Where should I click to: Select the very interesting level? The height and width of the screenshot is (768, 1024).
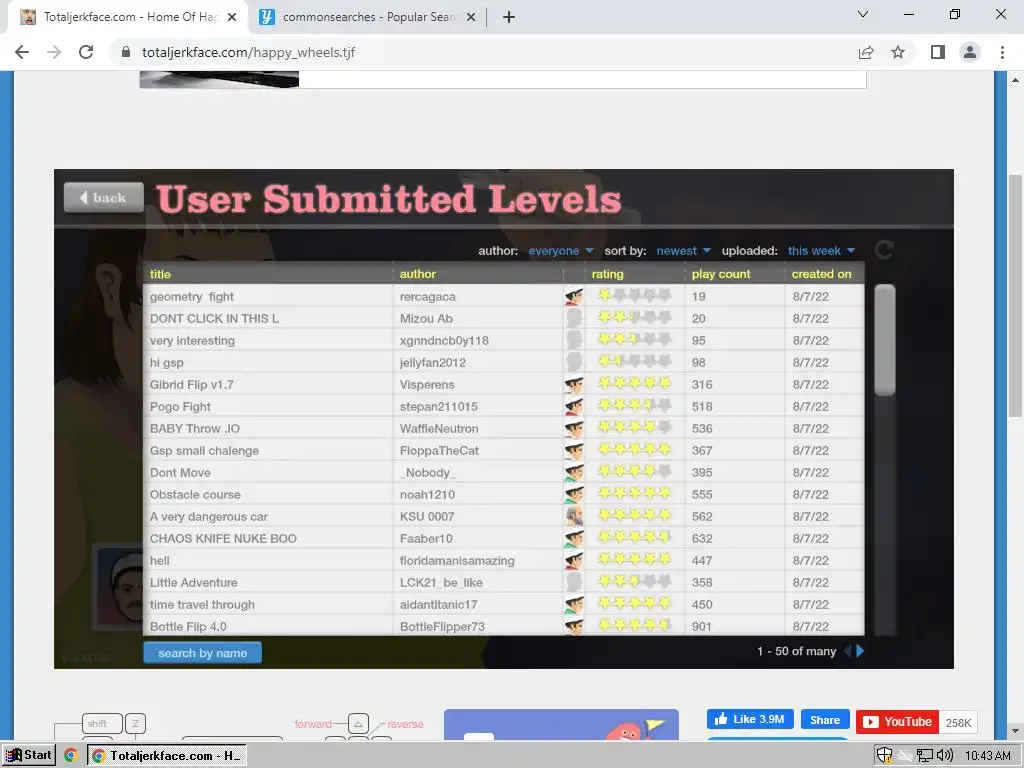tap(504, 340)
